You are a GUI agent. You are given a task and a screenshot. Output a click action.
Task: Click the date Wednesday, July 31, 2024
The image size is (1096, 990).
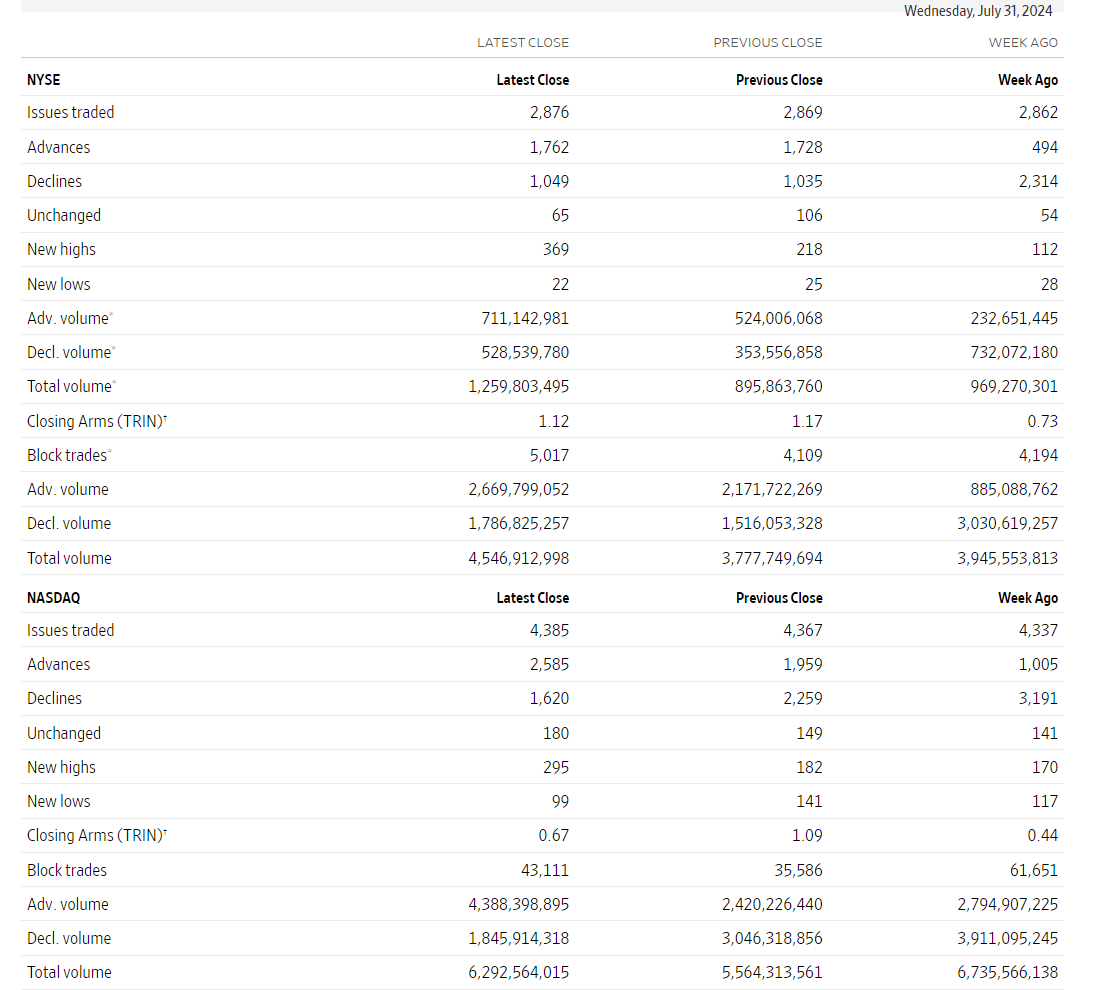tap(978, 11)
